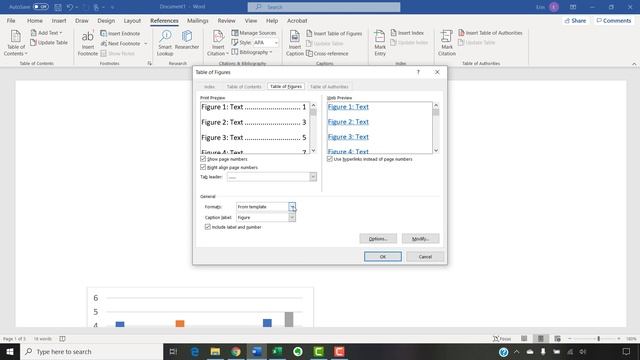Click the Modify button
Viewport: 640px width, 360px height.
[420, 238]
